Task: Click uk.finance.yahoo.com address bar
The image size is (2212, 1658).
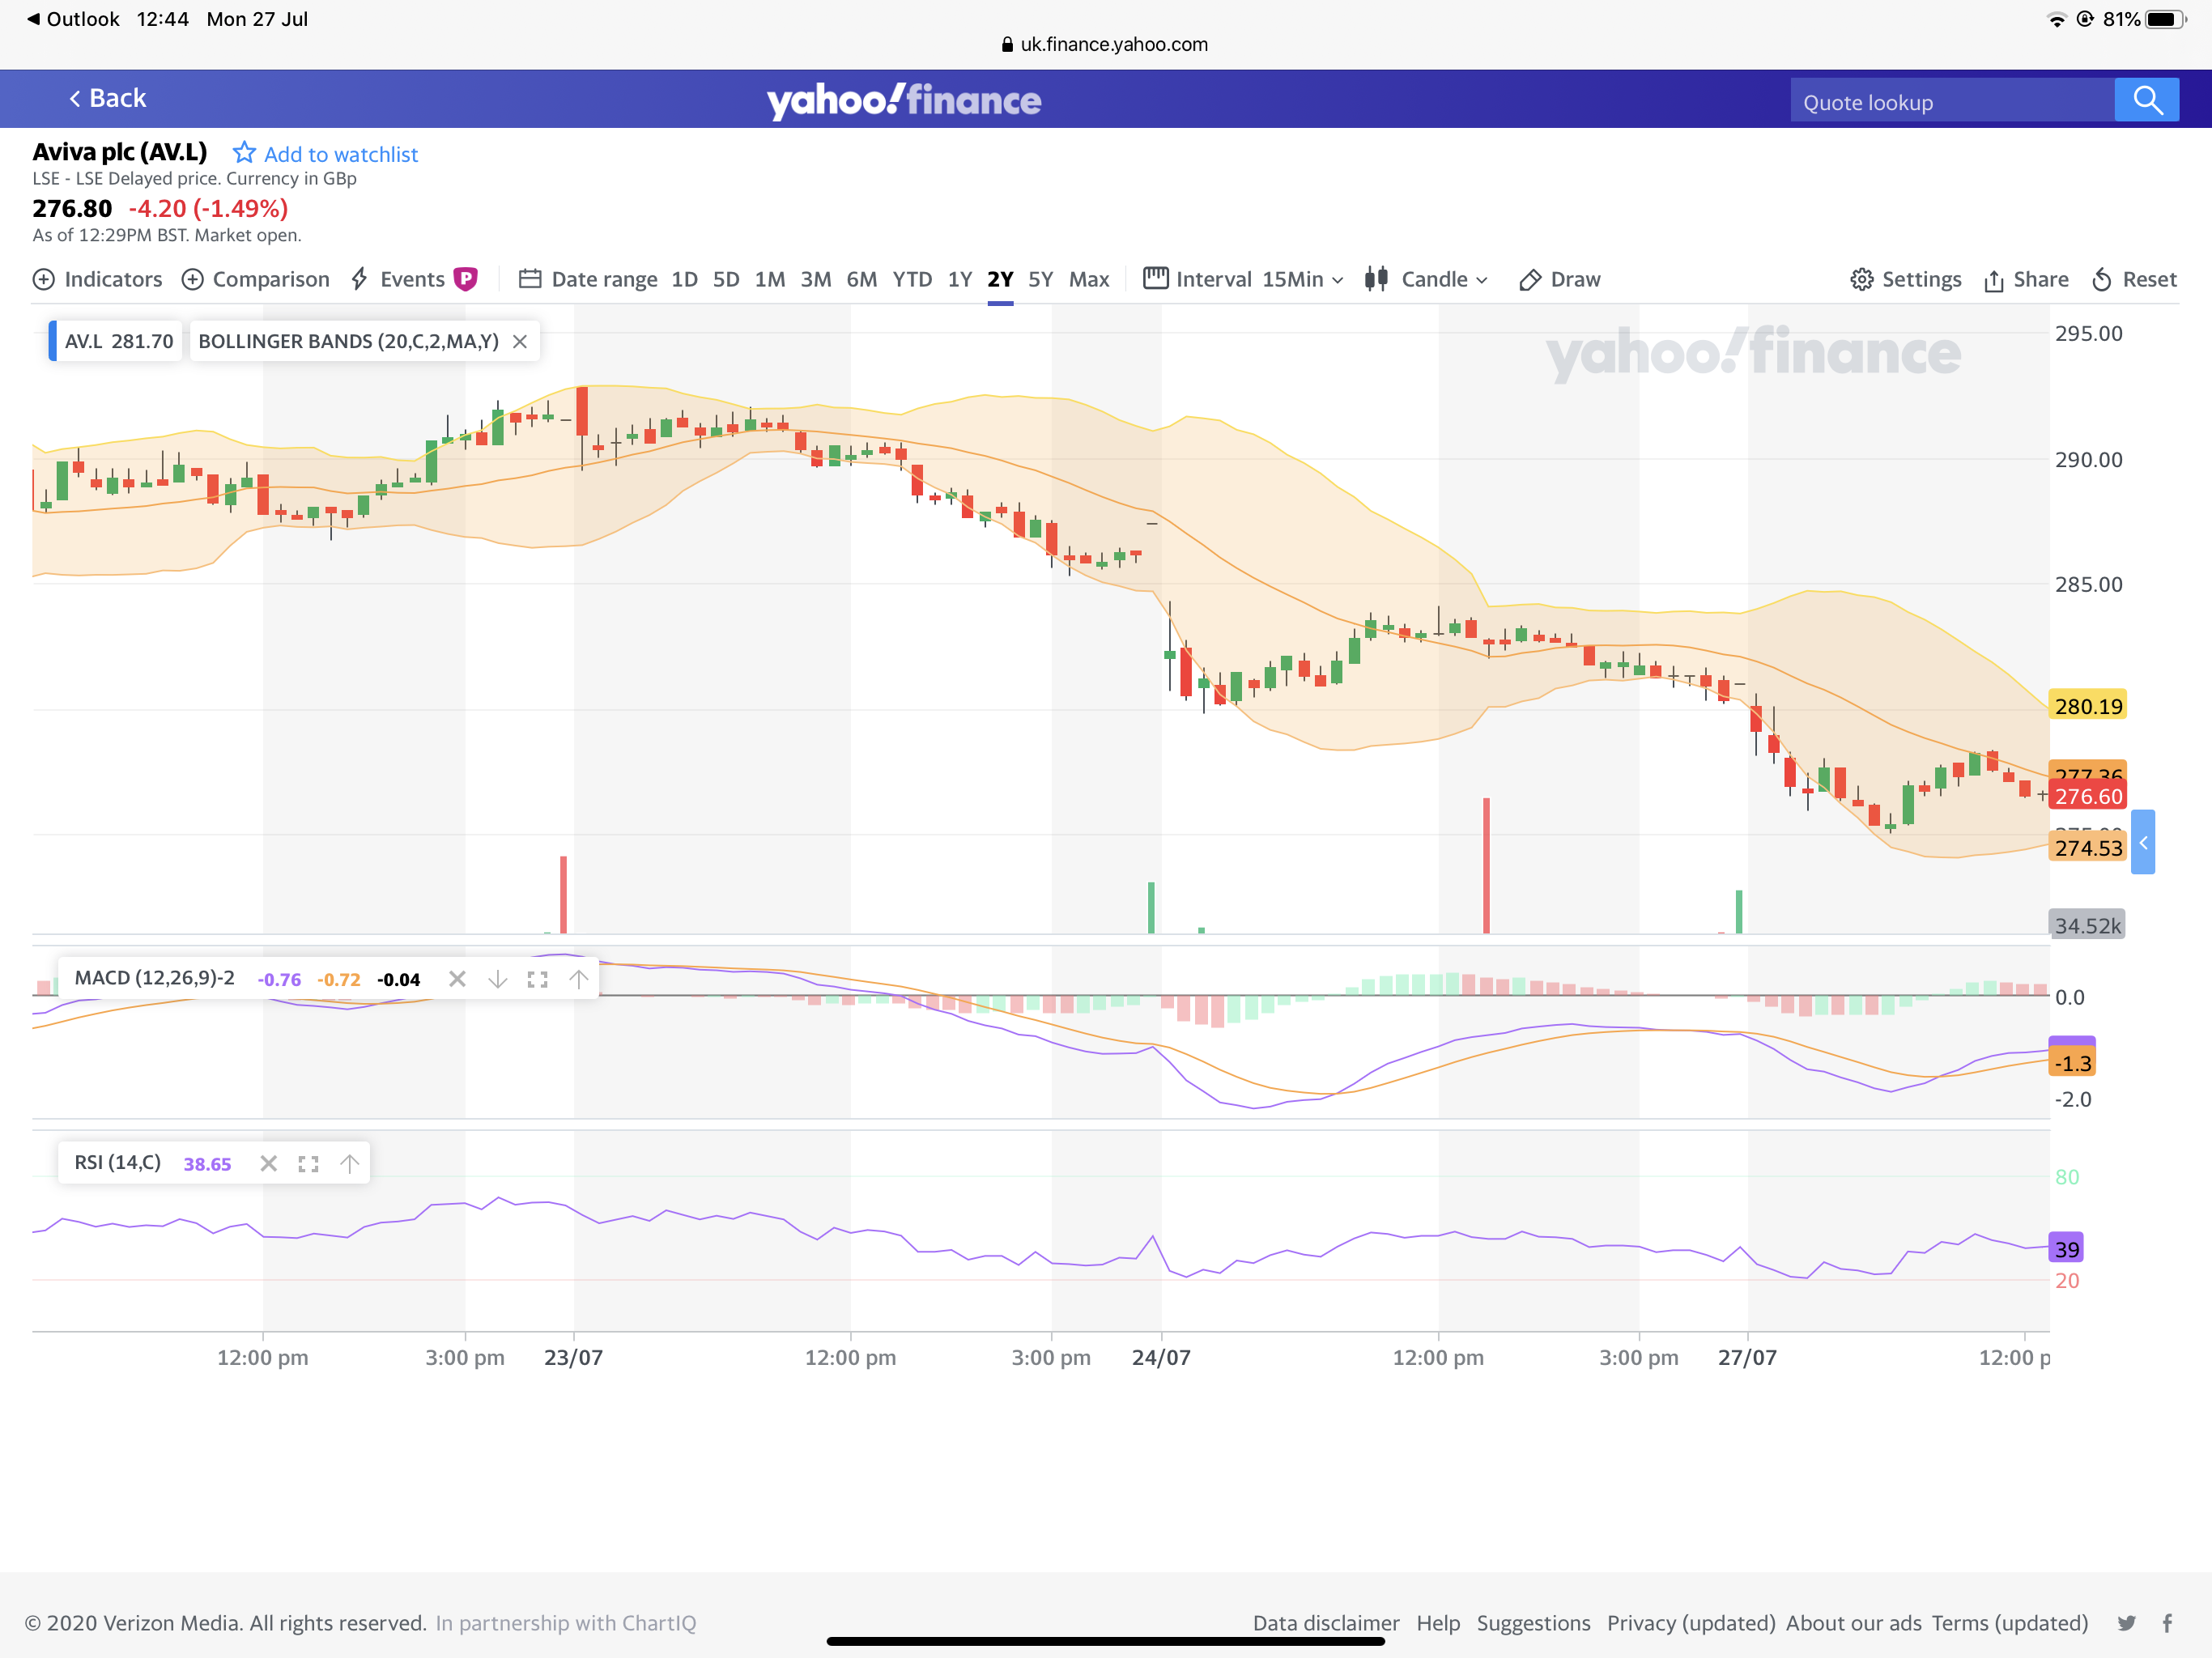Action: pyautogui.click(x=1105, y=44)
